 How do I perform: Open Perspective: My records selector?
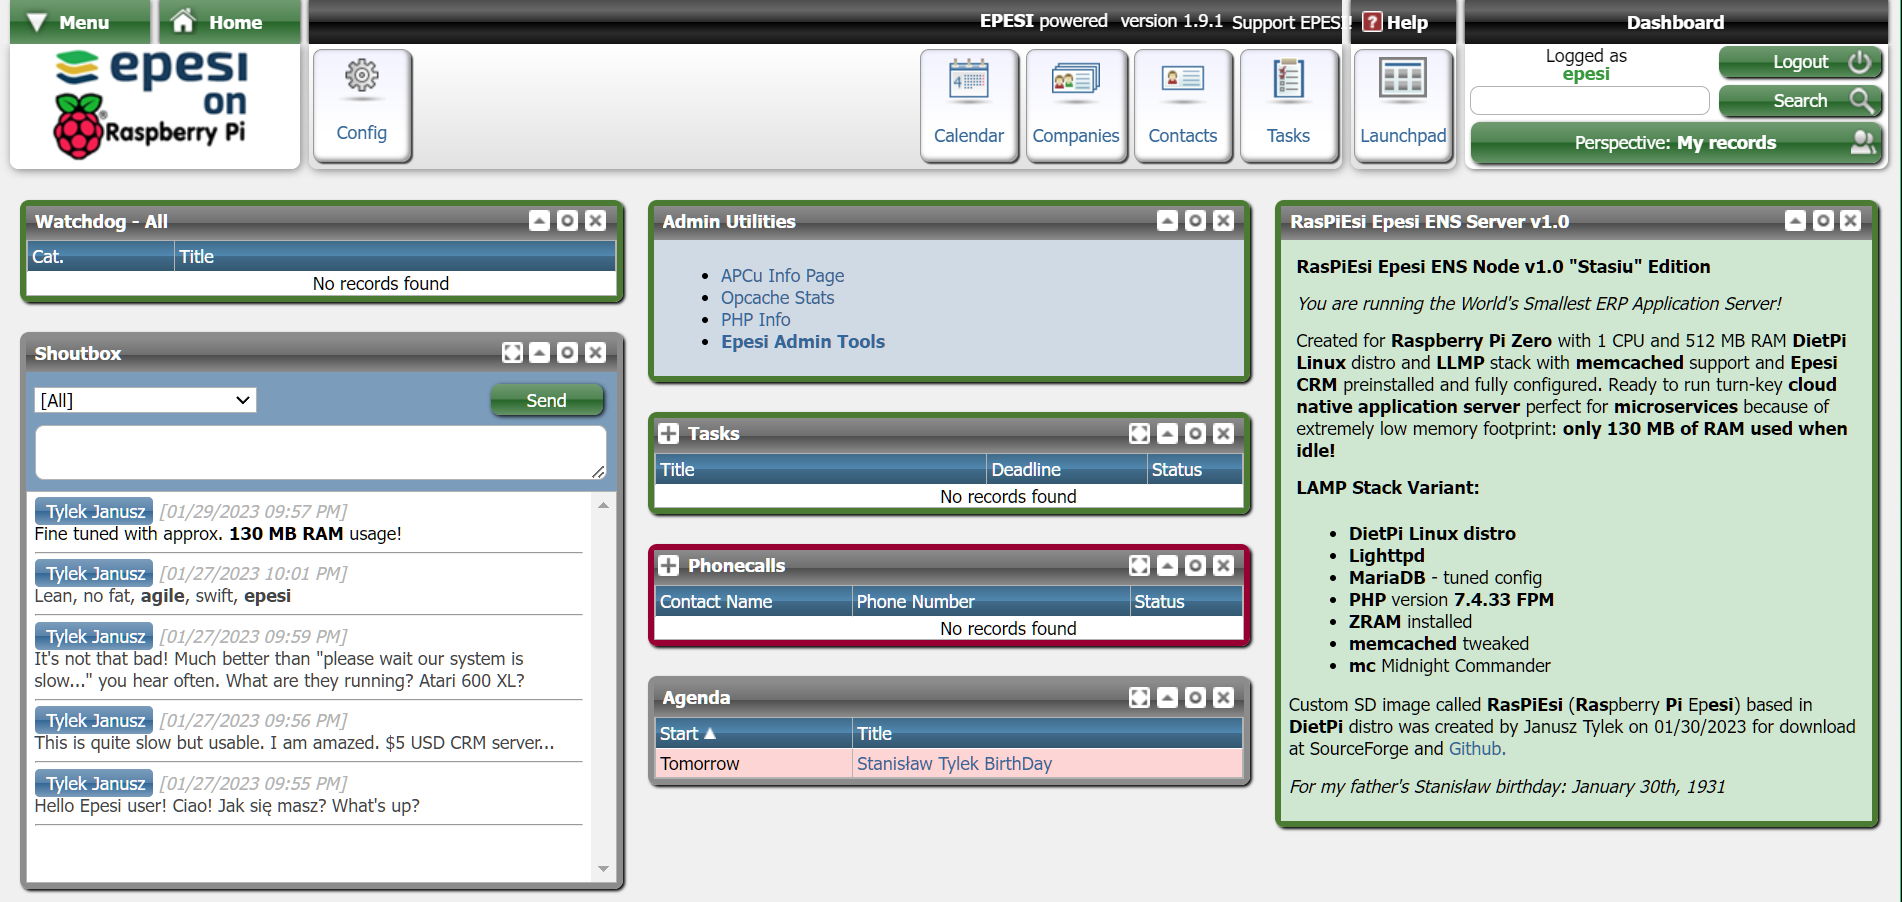[x=1677, y=143]
